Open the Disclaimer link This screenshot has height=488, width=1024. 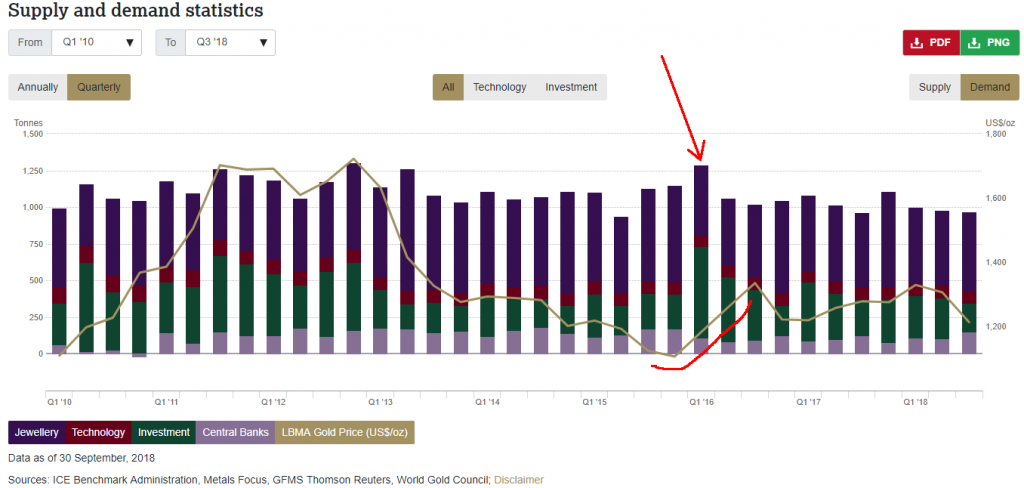519,480
